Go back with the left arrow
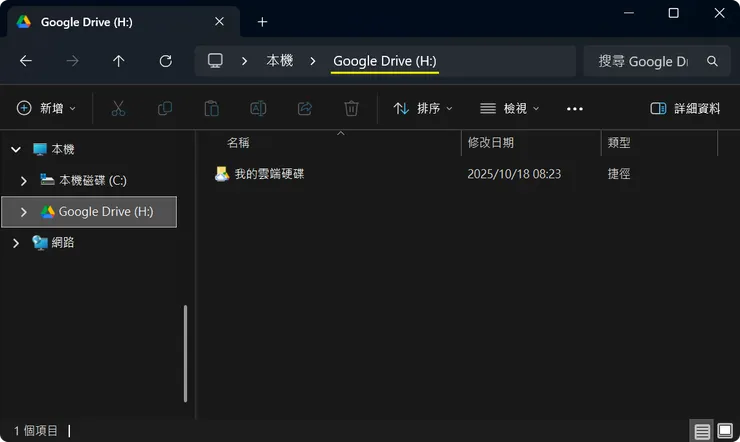The width and height of the screenshot is (740, 442). coord(26,61)
